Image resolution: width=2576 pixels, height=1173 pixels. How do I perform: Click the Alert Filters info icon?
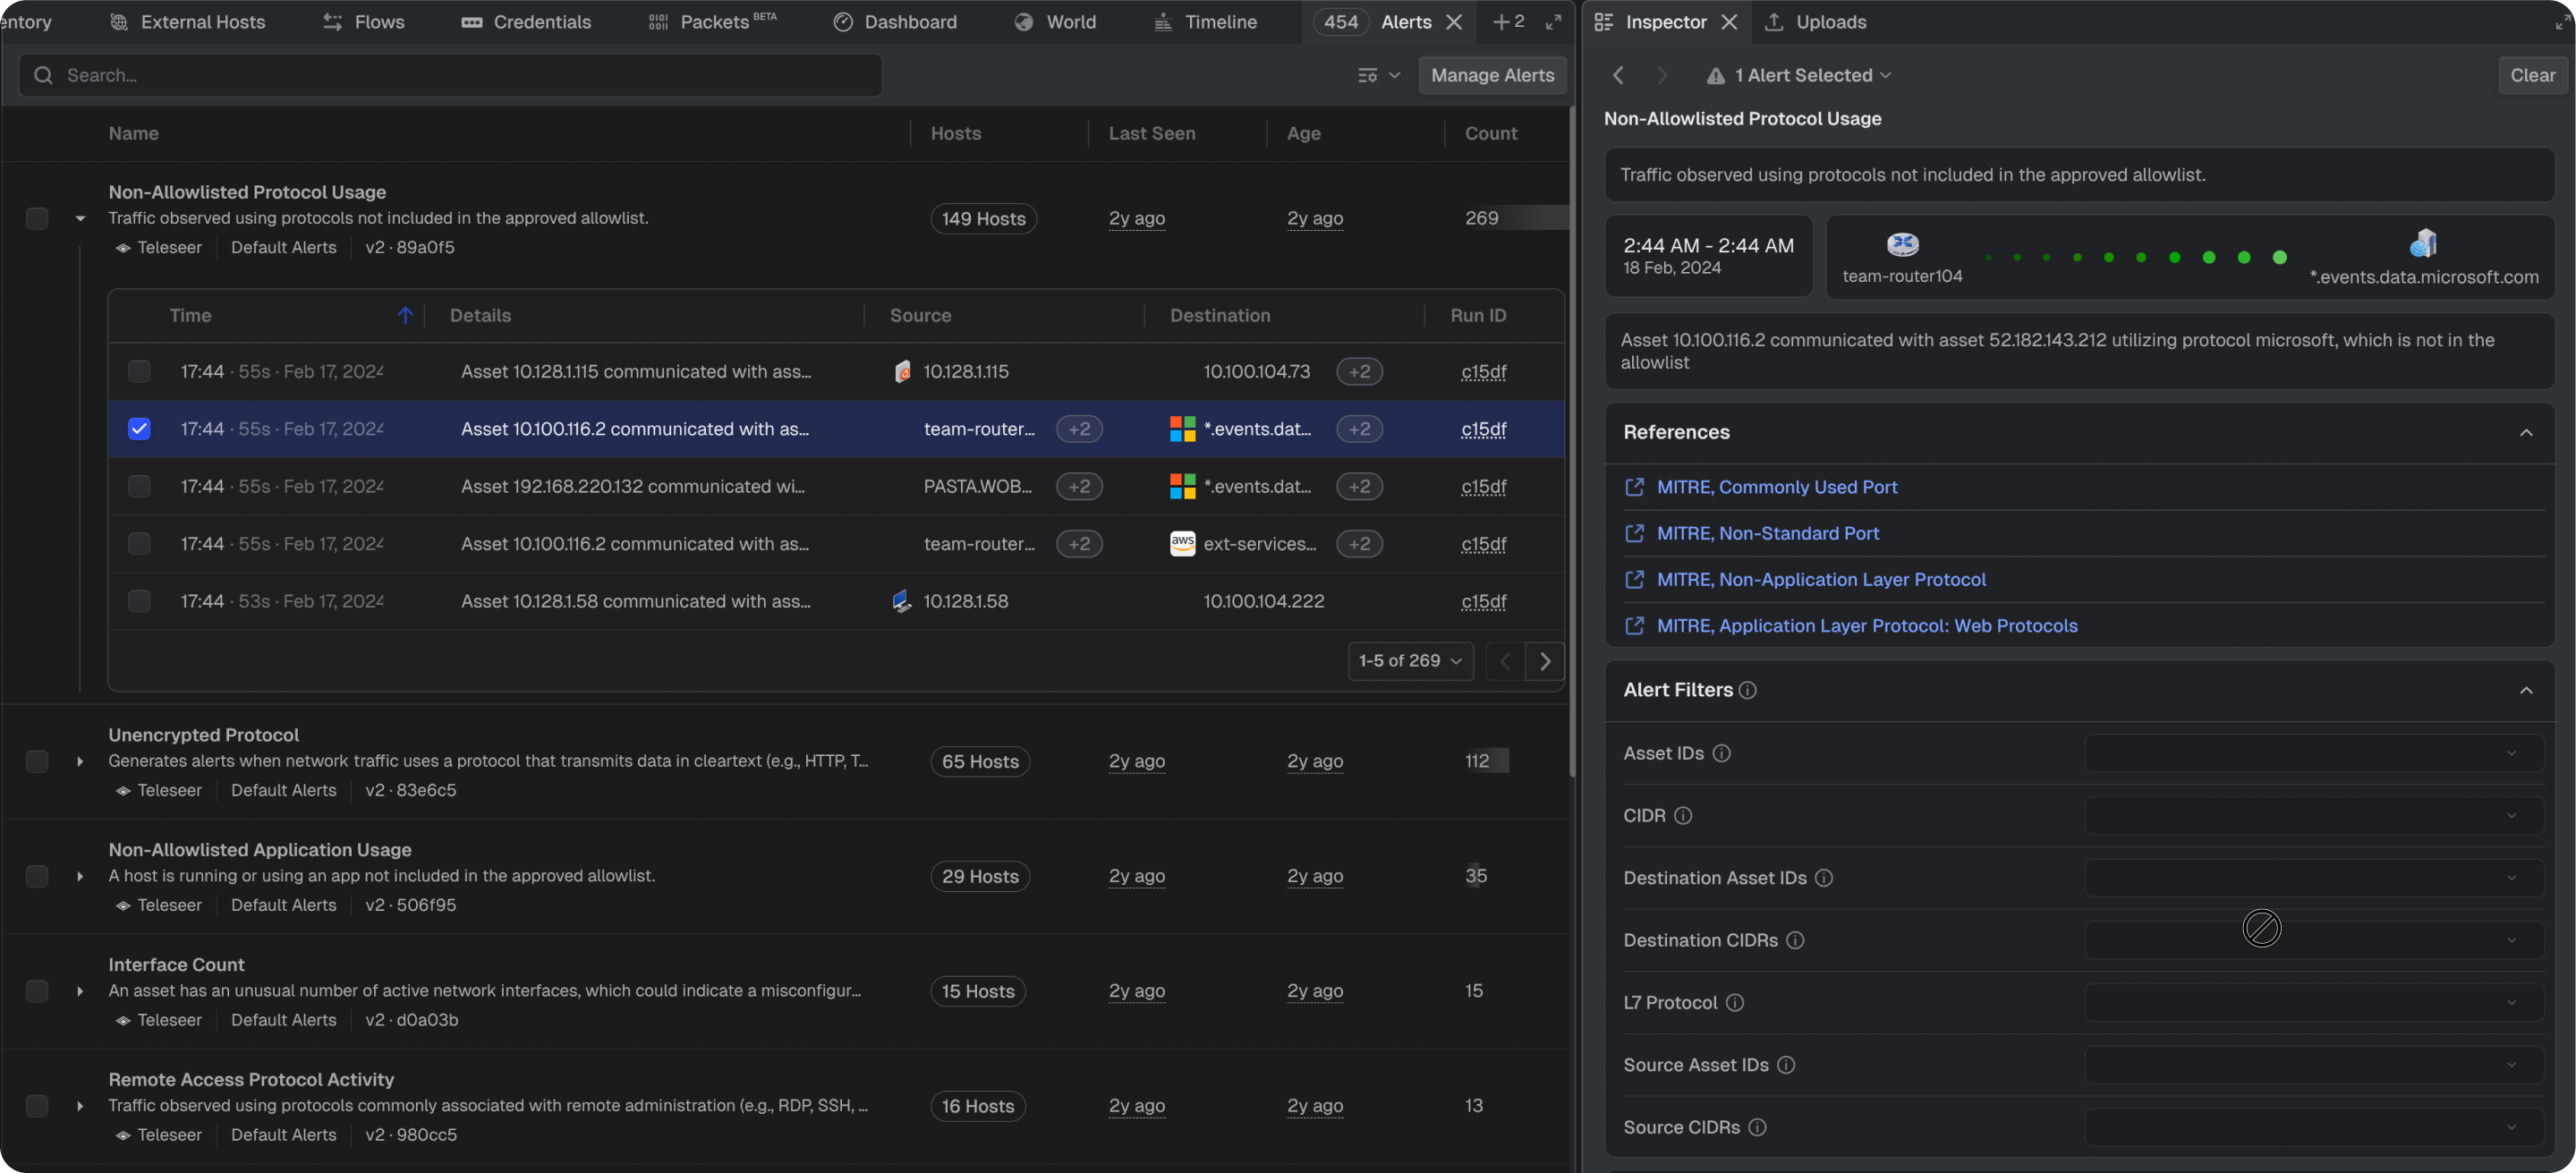(1747, 690)
